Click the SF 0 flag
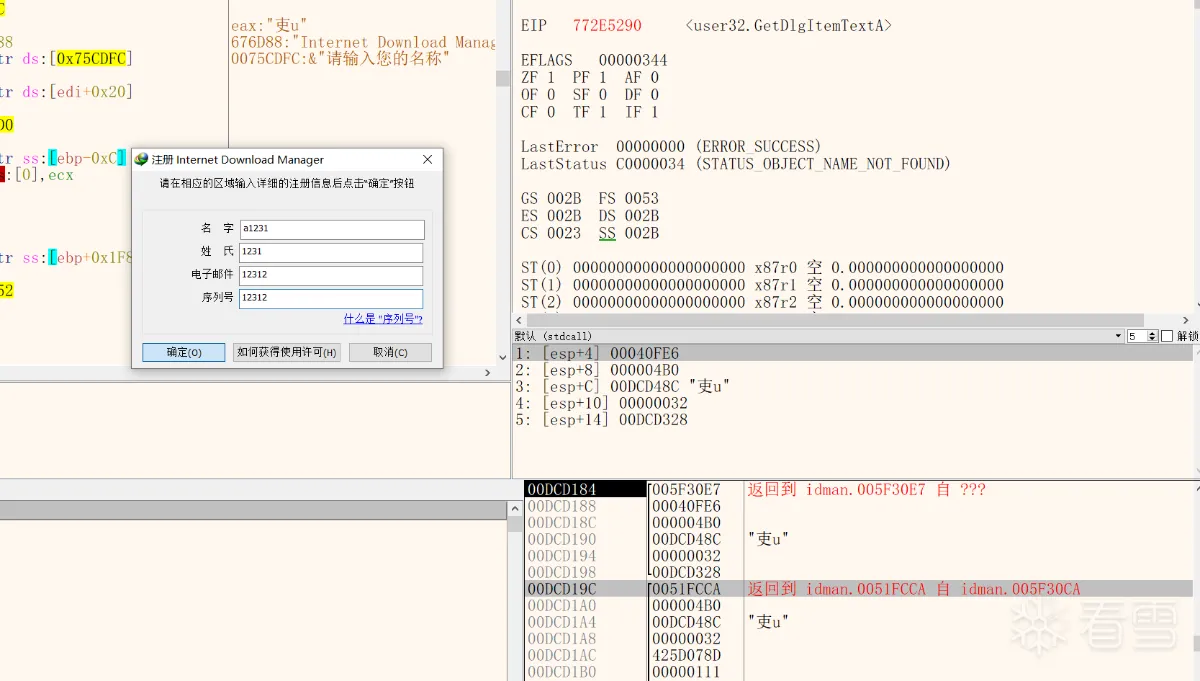This screenshot has height=681, width=1200. pos(589,95)
